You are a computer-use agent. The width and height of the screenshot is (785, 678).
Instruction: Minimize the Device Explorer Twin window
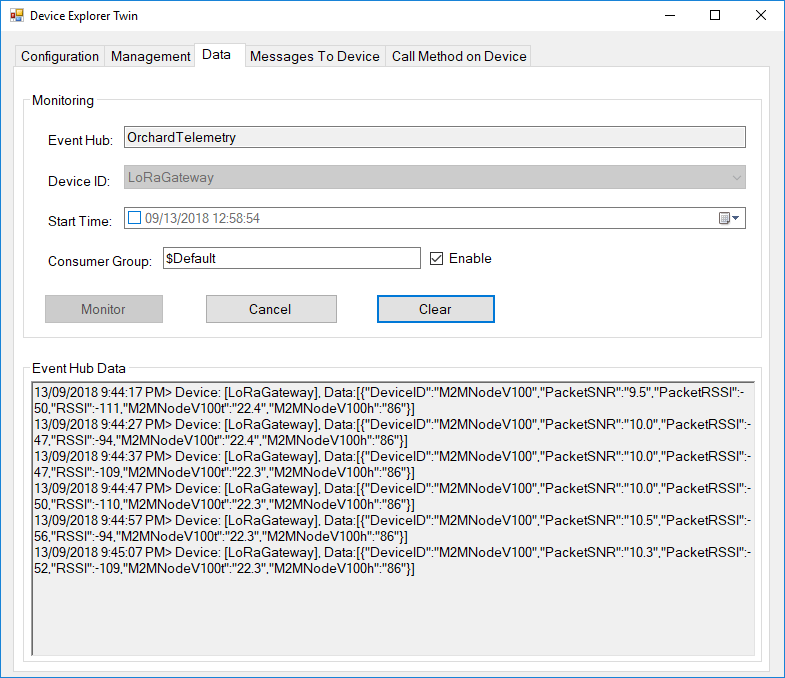click(x=668, y=16)
